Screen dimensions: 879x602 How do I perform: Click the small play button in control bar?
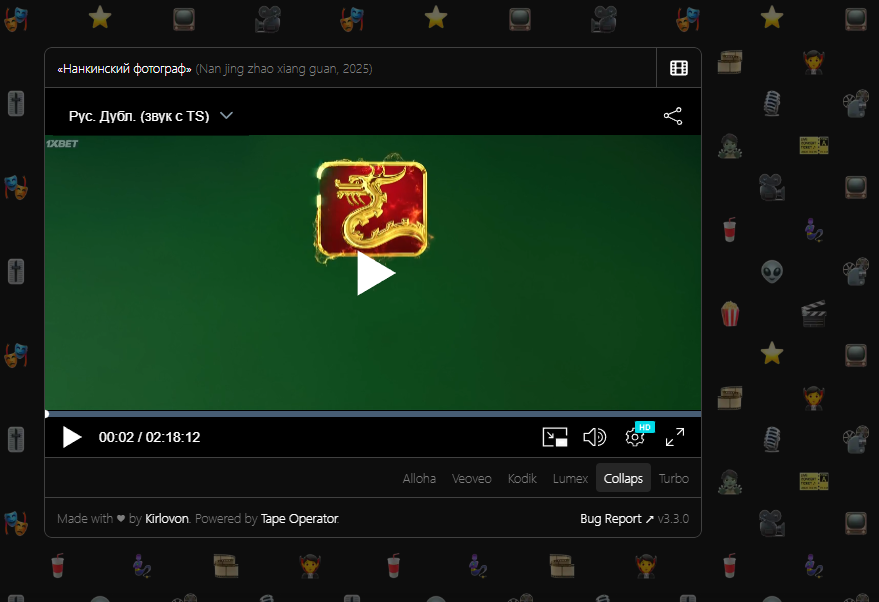click(x=72, y=437)
